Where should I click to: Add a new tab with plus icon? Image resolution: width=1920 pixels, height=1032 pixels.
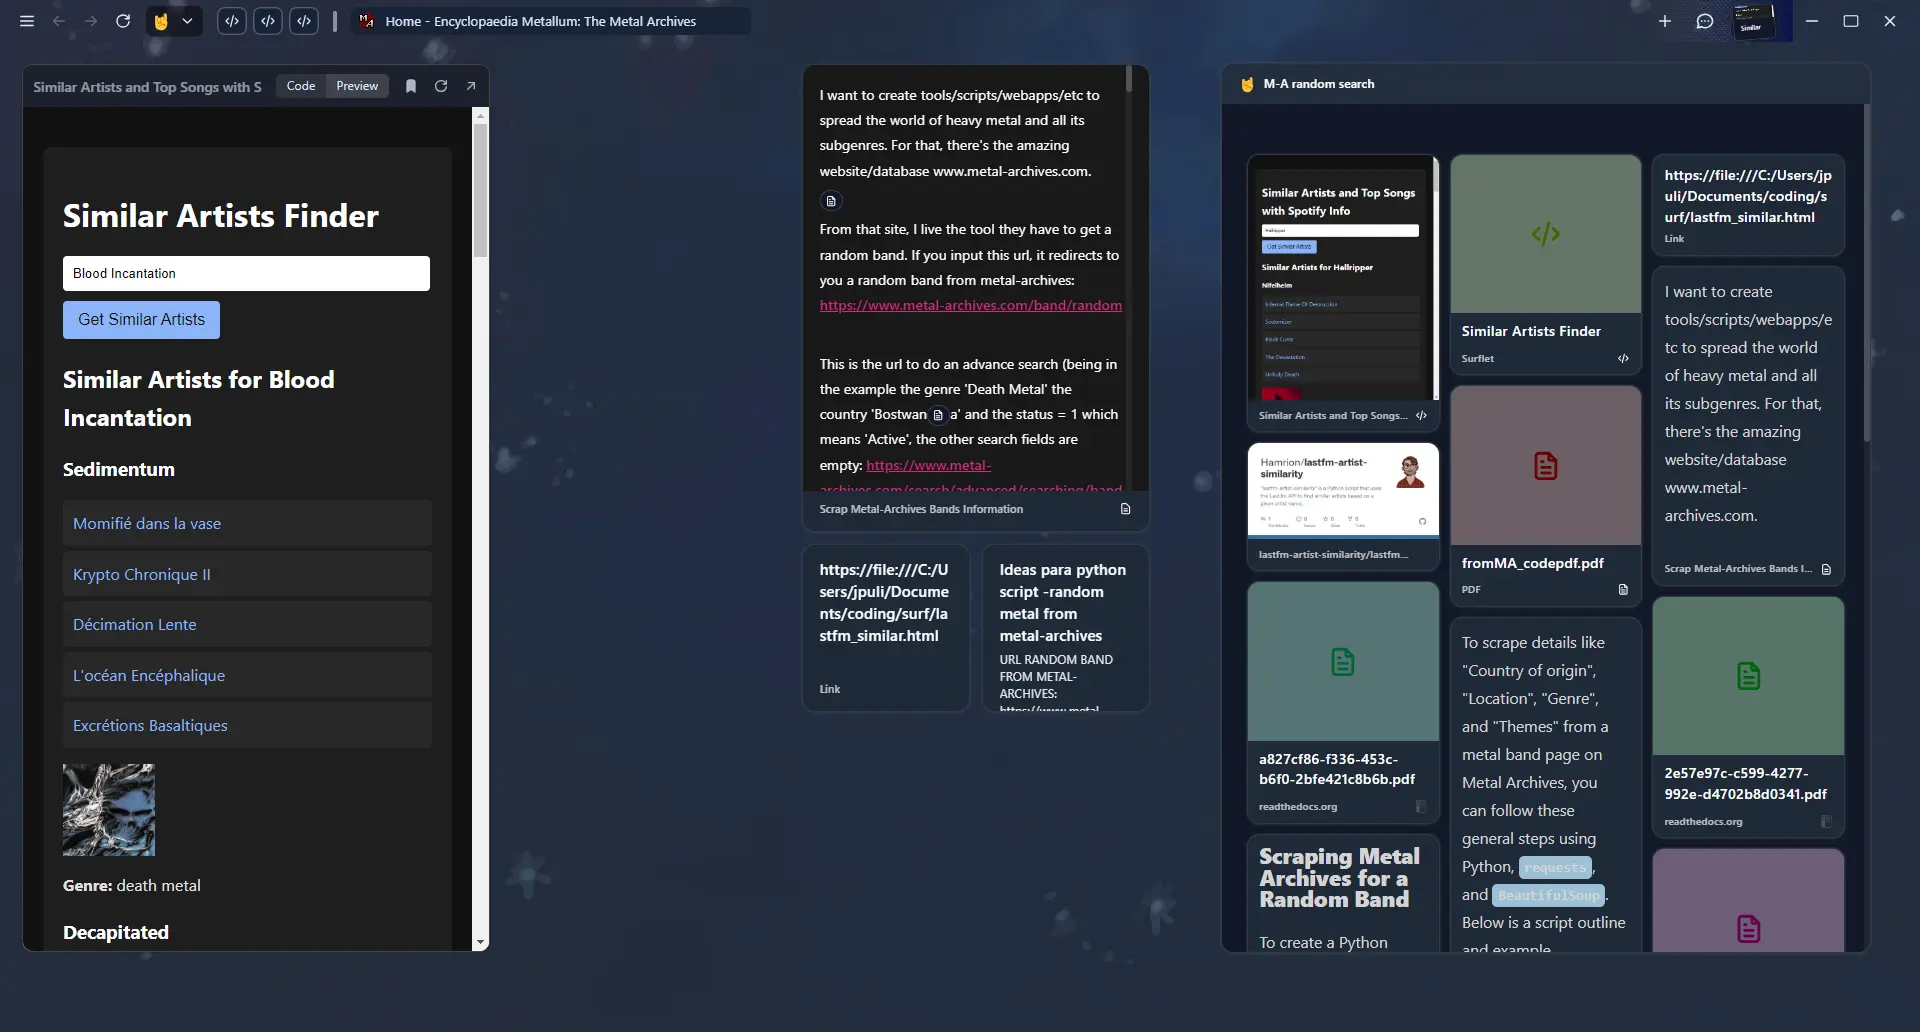1665,21
